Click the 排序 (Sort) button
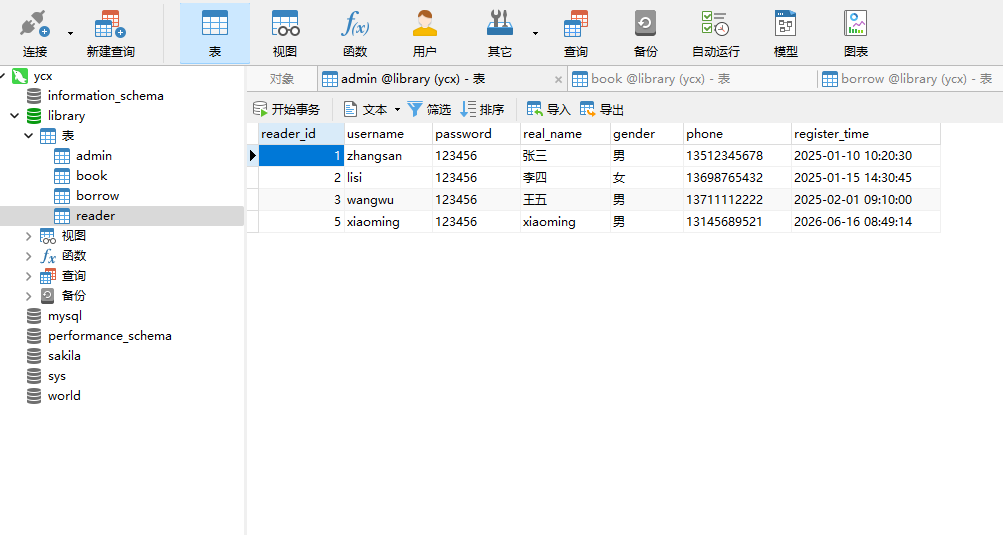This screenshot has height=535, width=1003. (x=482, y=109)
